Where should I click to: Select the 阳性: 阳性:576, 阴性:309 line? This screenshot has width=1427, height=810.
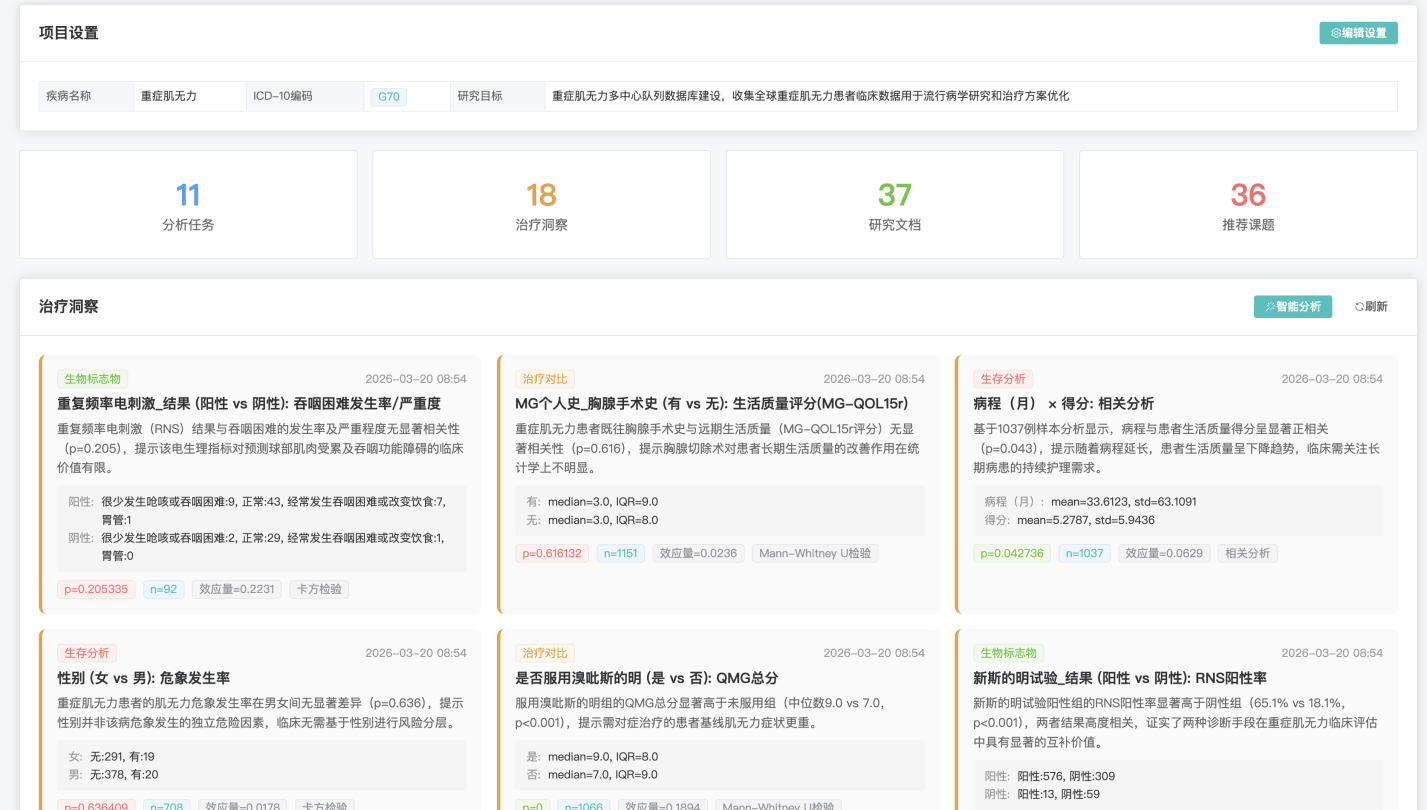tap(1049, 776)
